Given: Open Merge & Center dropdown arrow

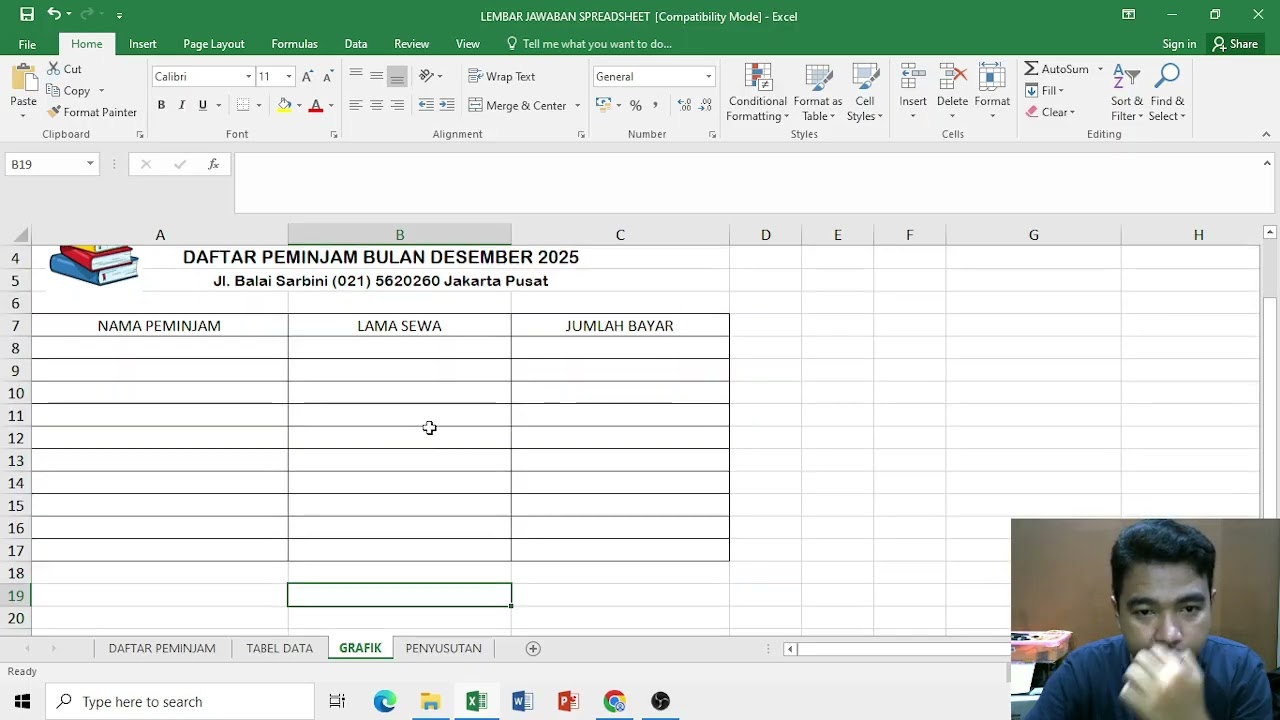Looking at the screenshot, I should pos(577,106).
